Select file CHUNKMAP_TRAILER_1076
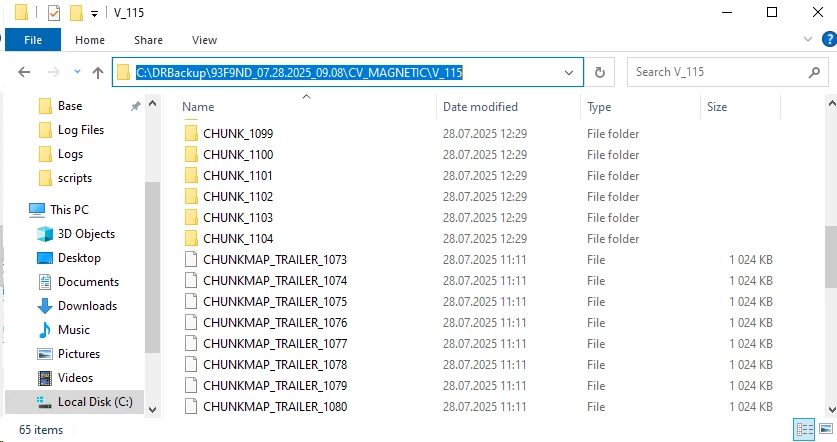 (x=275, y=322)
